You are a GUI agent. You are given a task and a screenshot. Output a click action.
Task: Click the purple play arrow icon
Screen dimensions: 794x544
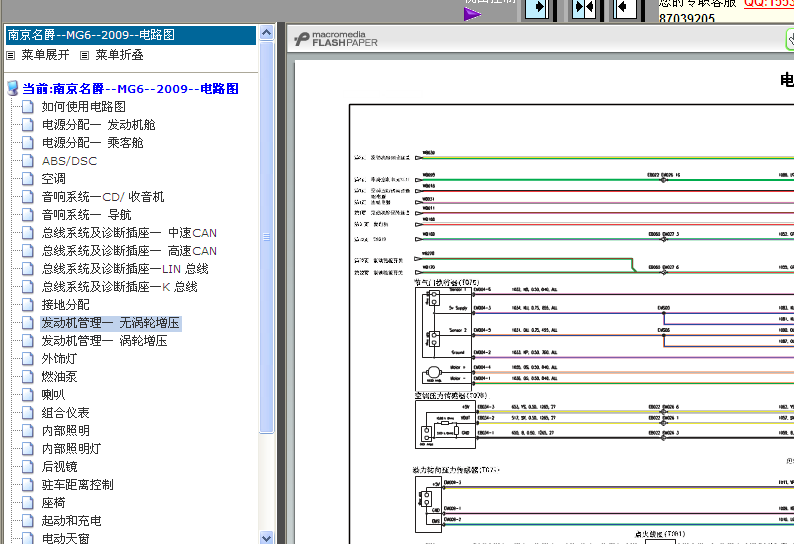click(472, 14)
